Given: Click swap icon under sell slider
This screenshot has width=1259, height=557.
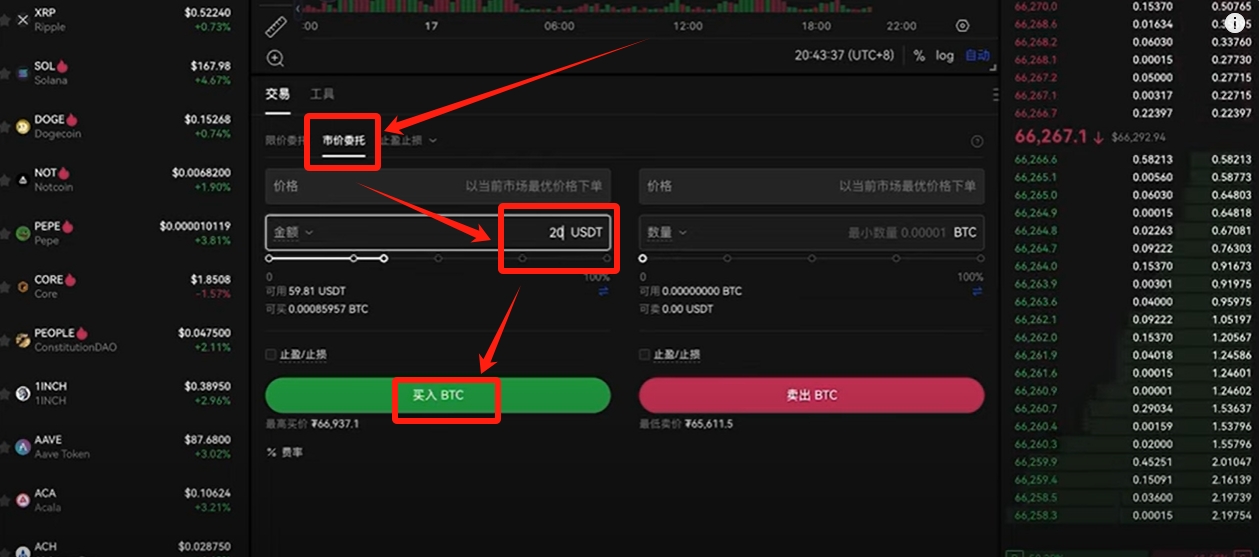Looking at the screenshot, I should click(x=977, y=291).
